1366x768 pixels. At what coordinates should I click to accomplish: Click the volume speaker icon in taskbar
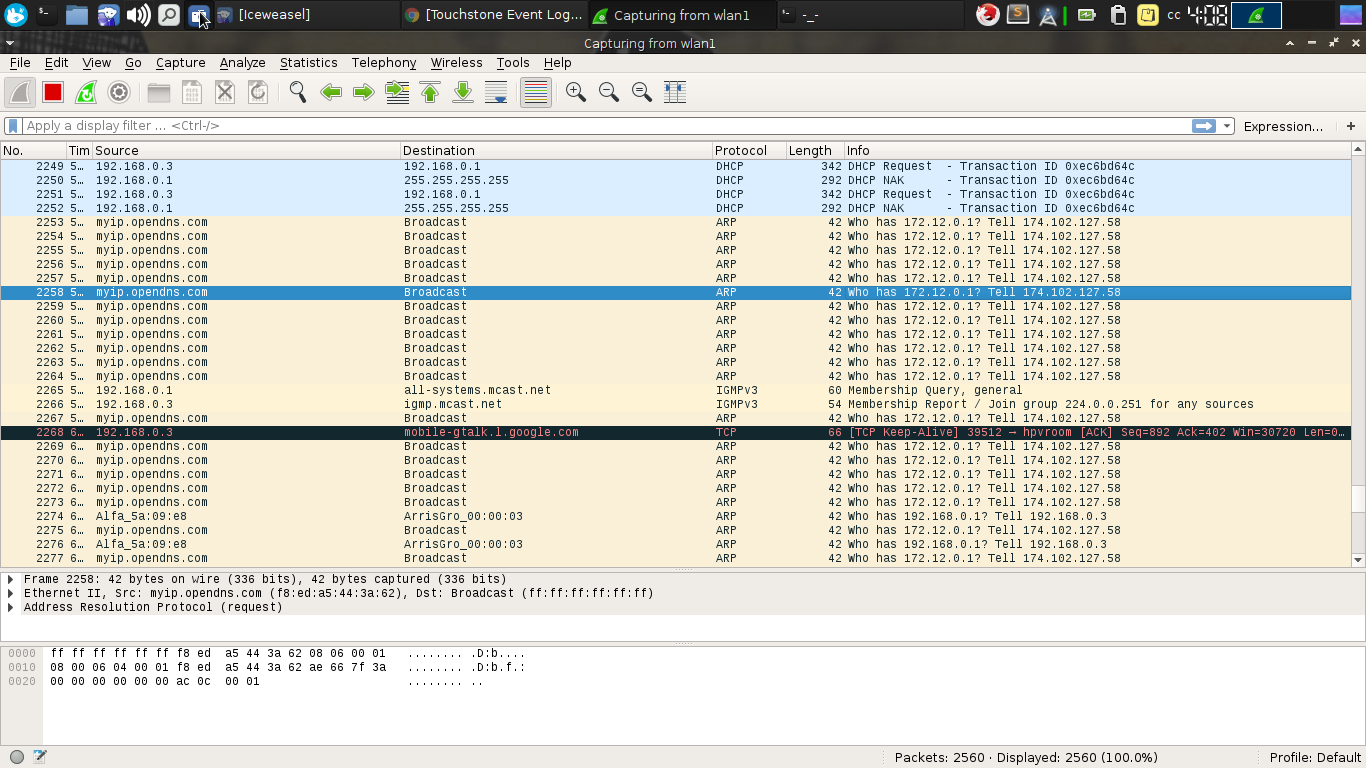pos(138,14)
